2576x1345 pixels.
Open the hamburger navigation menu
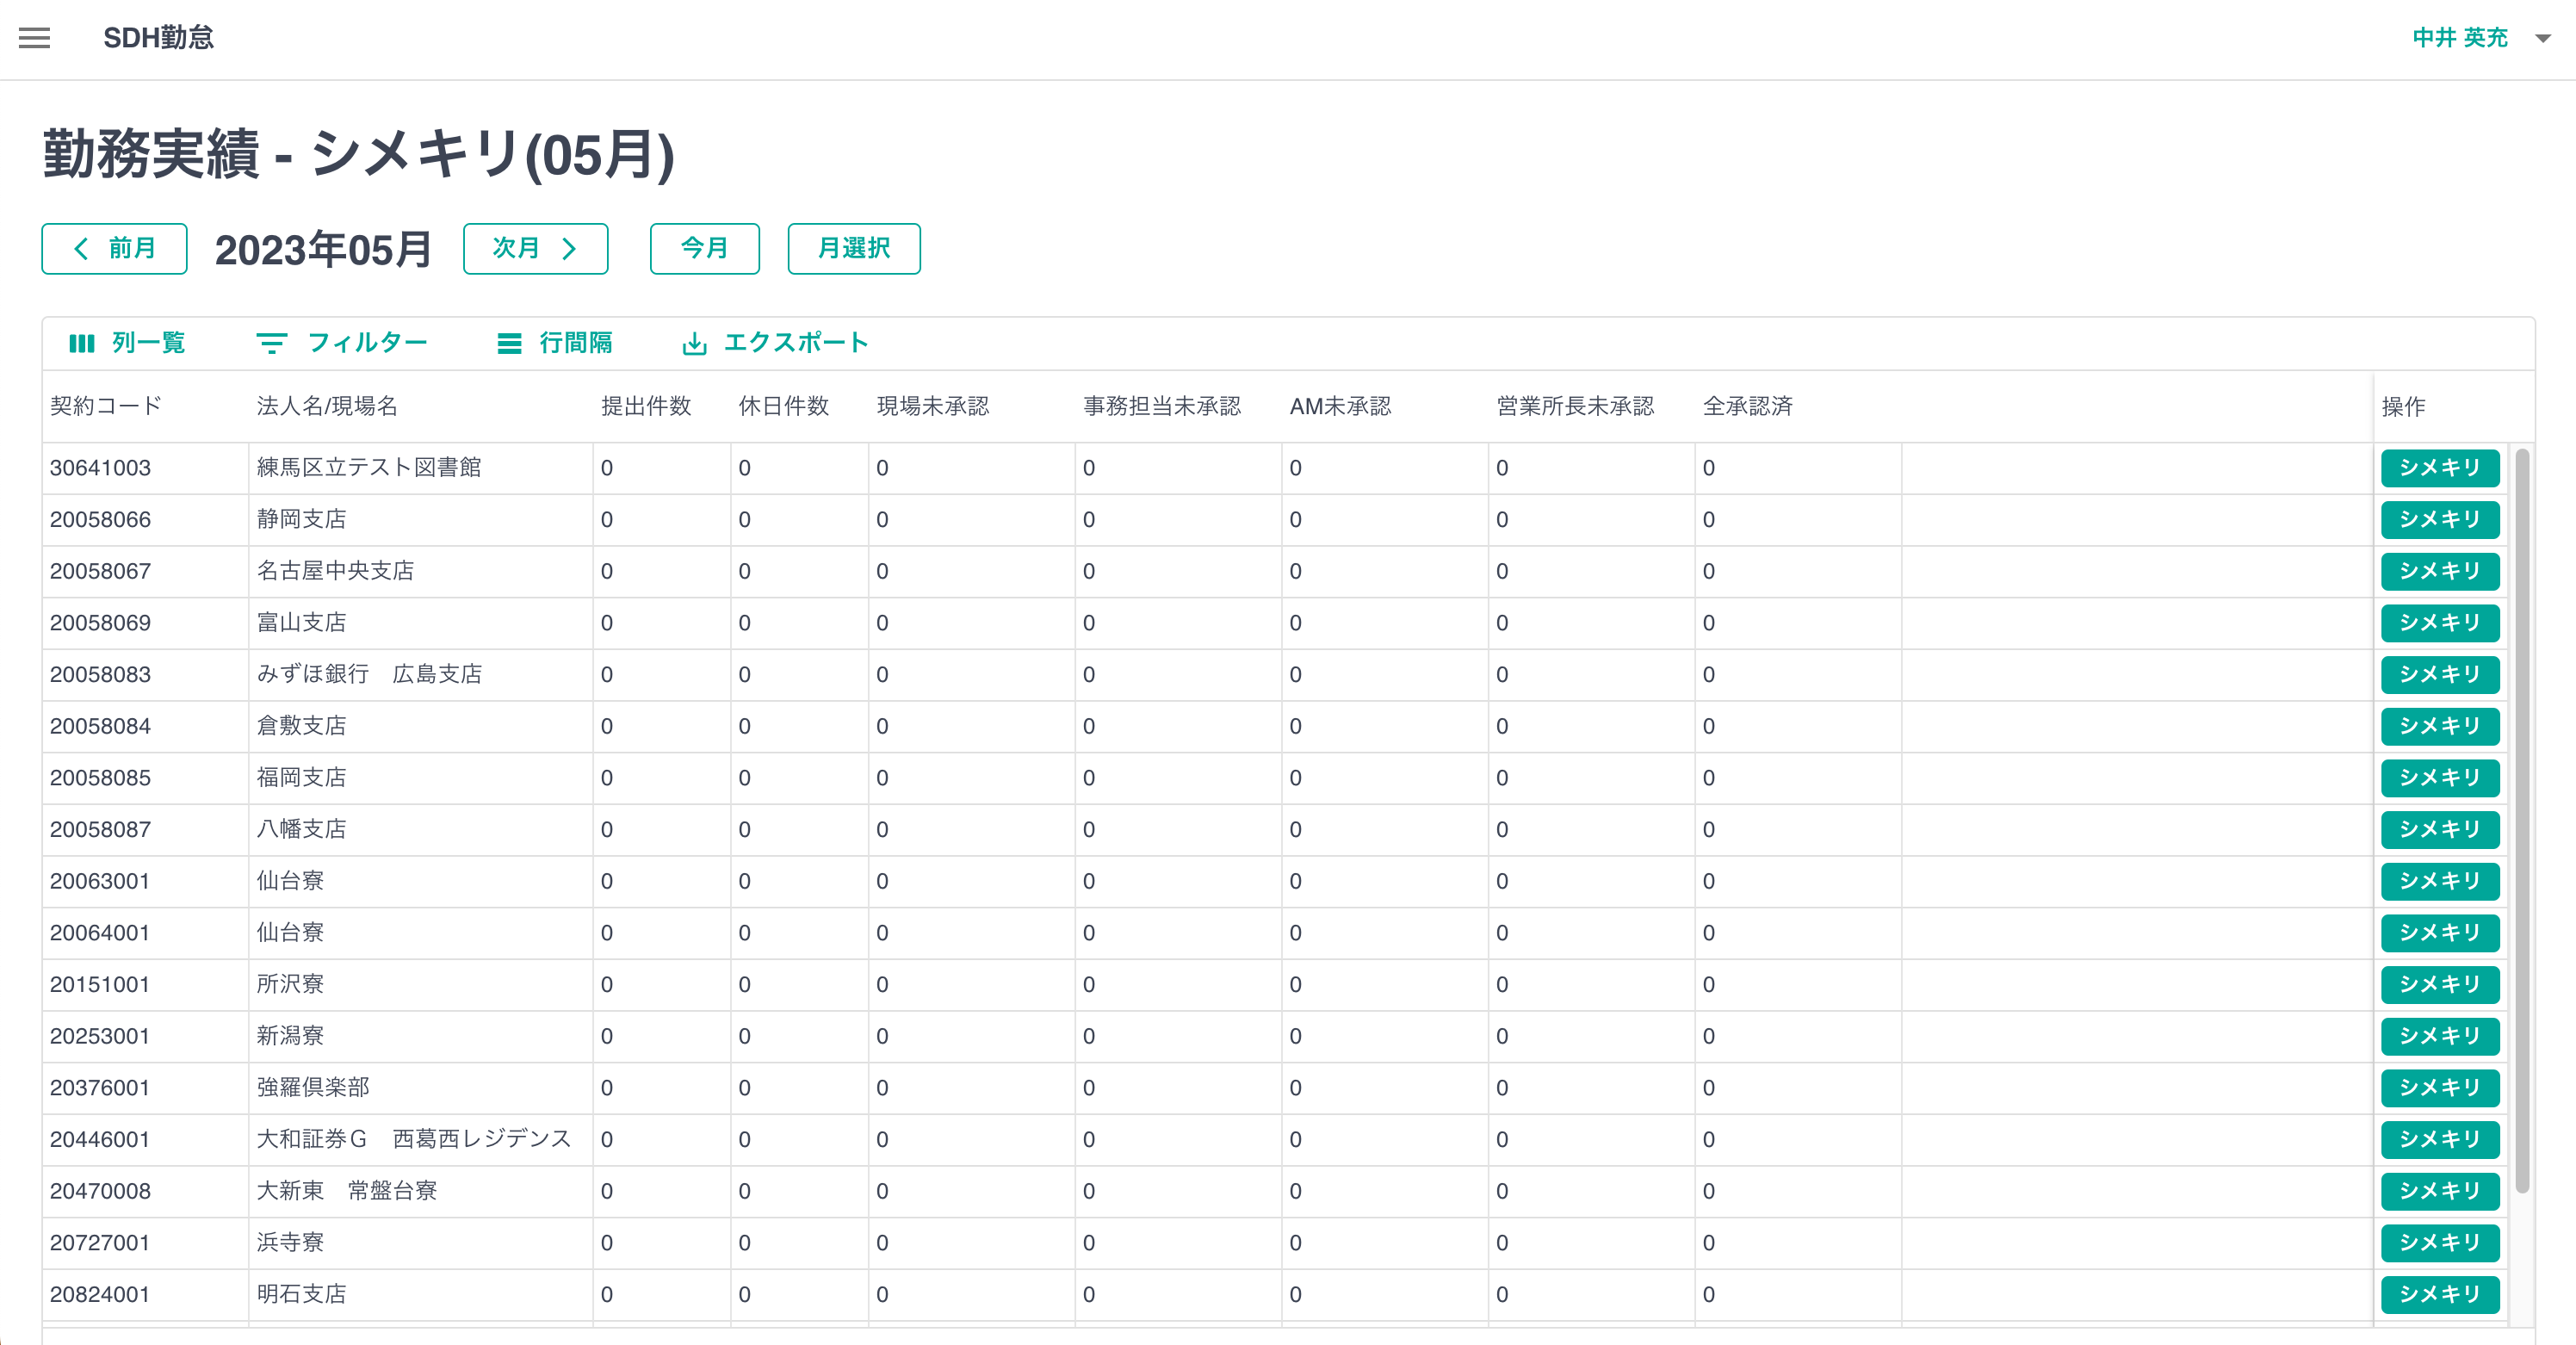pos(35,38)
